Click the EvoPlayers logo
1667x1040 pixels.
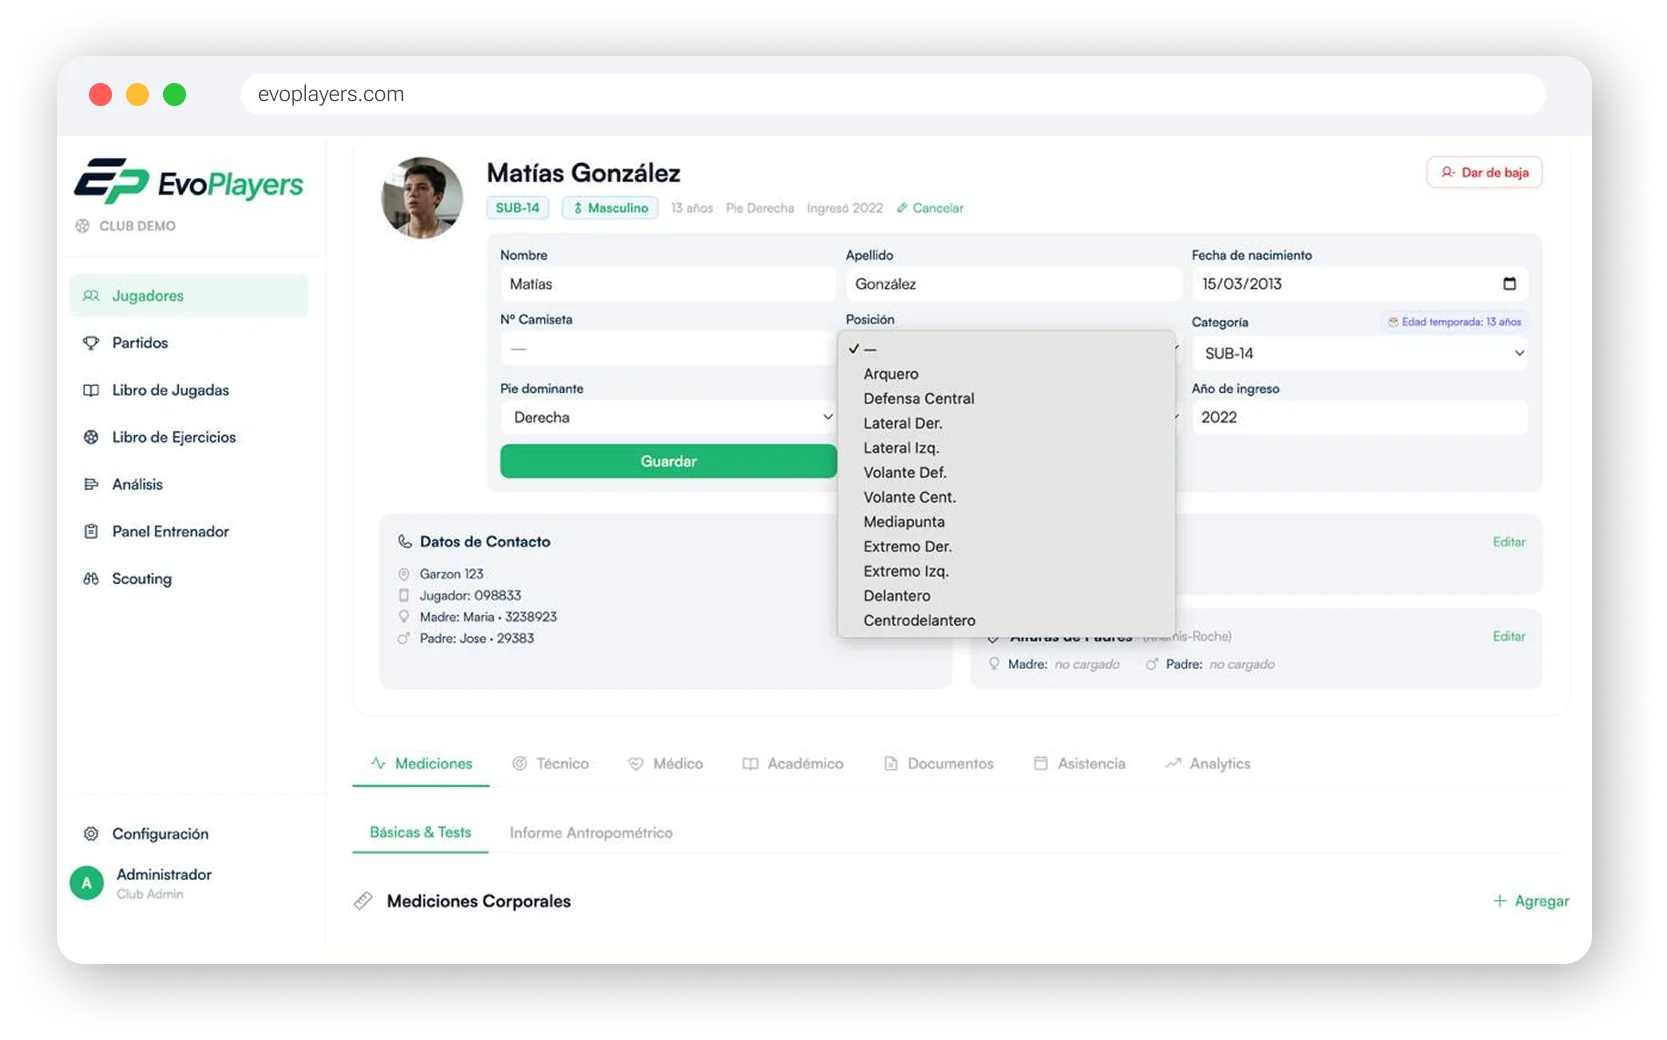pos(189,182)
